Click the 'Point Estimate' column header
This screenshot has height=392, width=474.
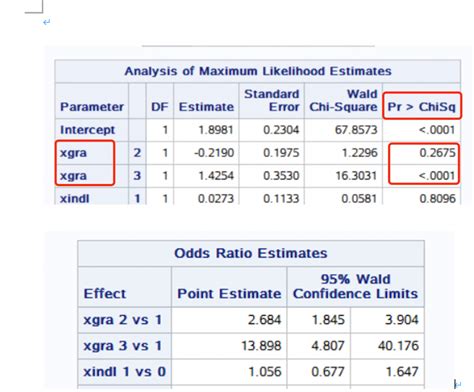pyautogui.click(x=229, y=294)
